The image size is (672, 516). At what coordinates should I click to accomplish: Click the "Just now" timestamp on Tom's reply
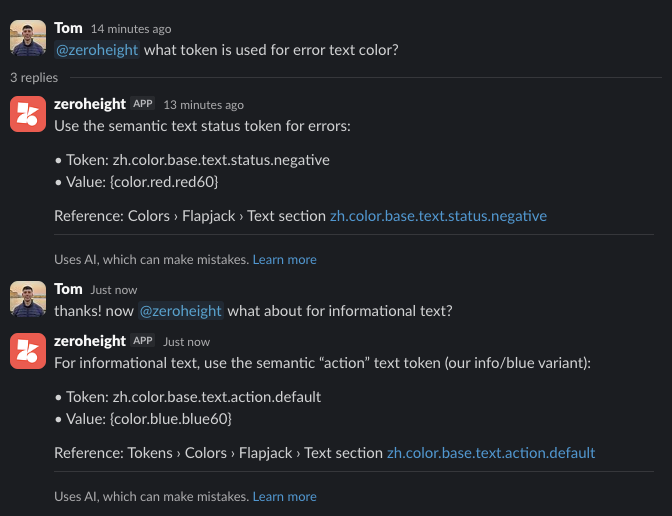click(114, 289)
